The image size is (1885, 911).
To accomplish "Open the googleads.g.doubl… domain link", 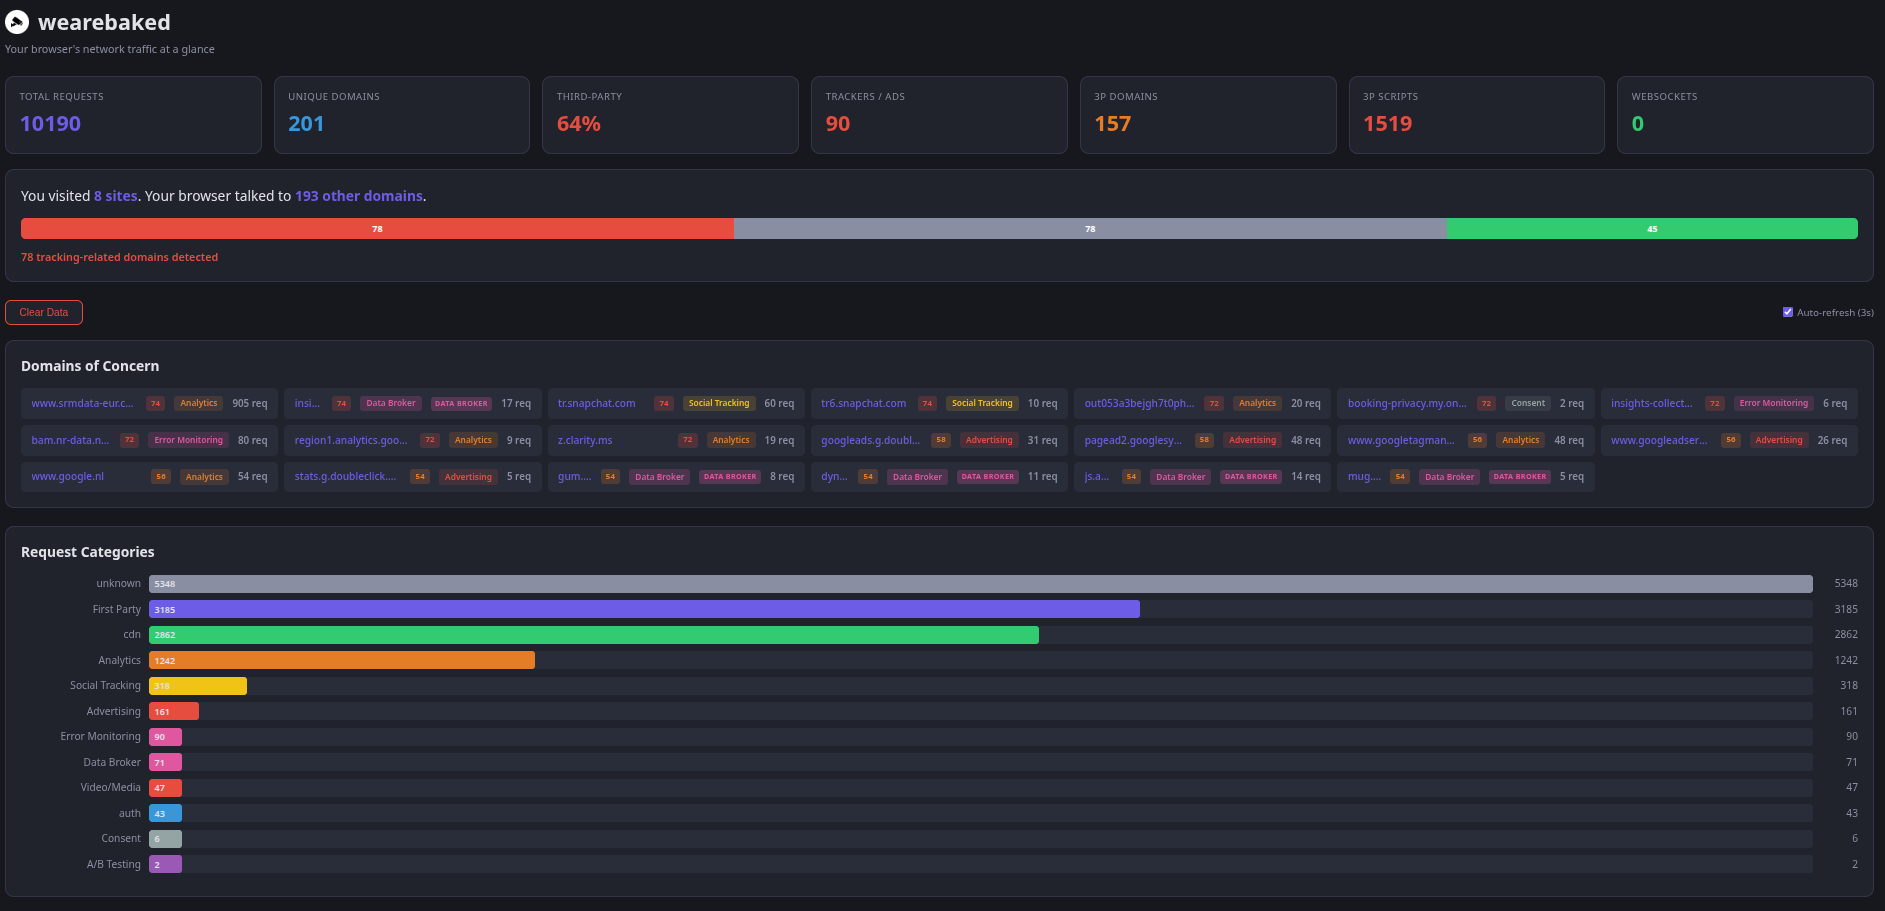I will coord(870,440).
